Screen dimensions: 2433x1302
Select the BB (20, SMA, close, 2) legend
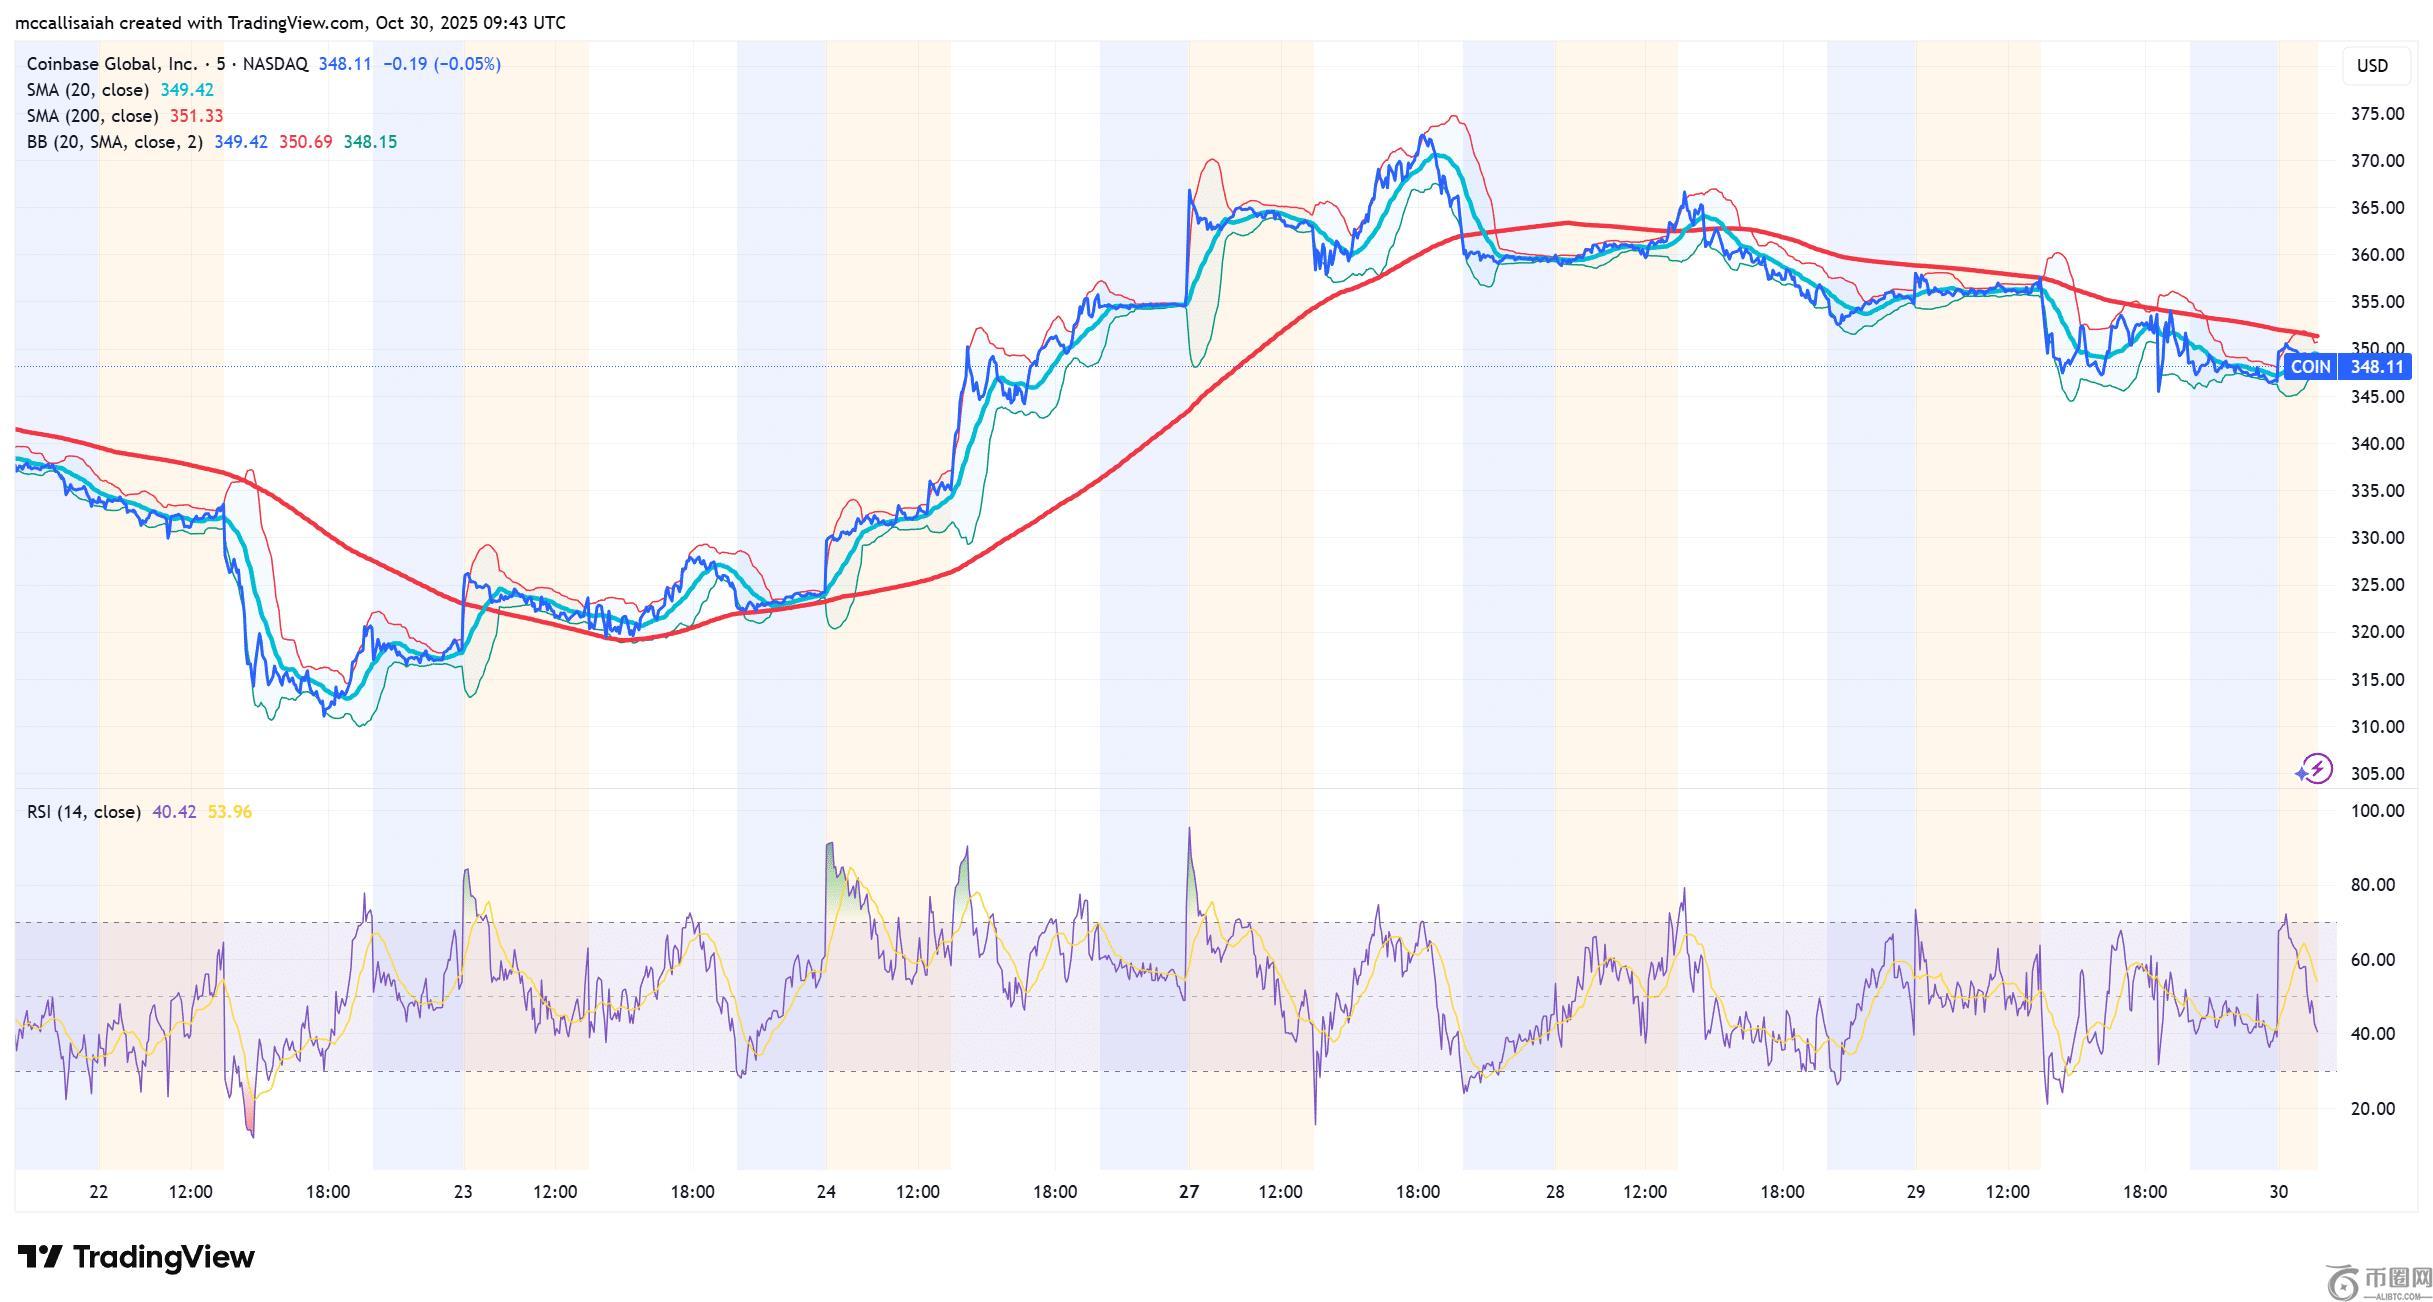pos(114,142)
